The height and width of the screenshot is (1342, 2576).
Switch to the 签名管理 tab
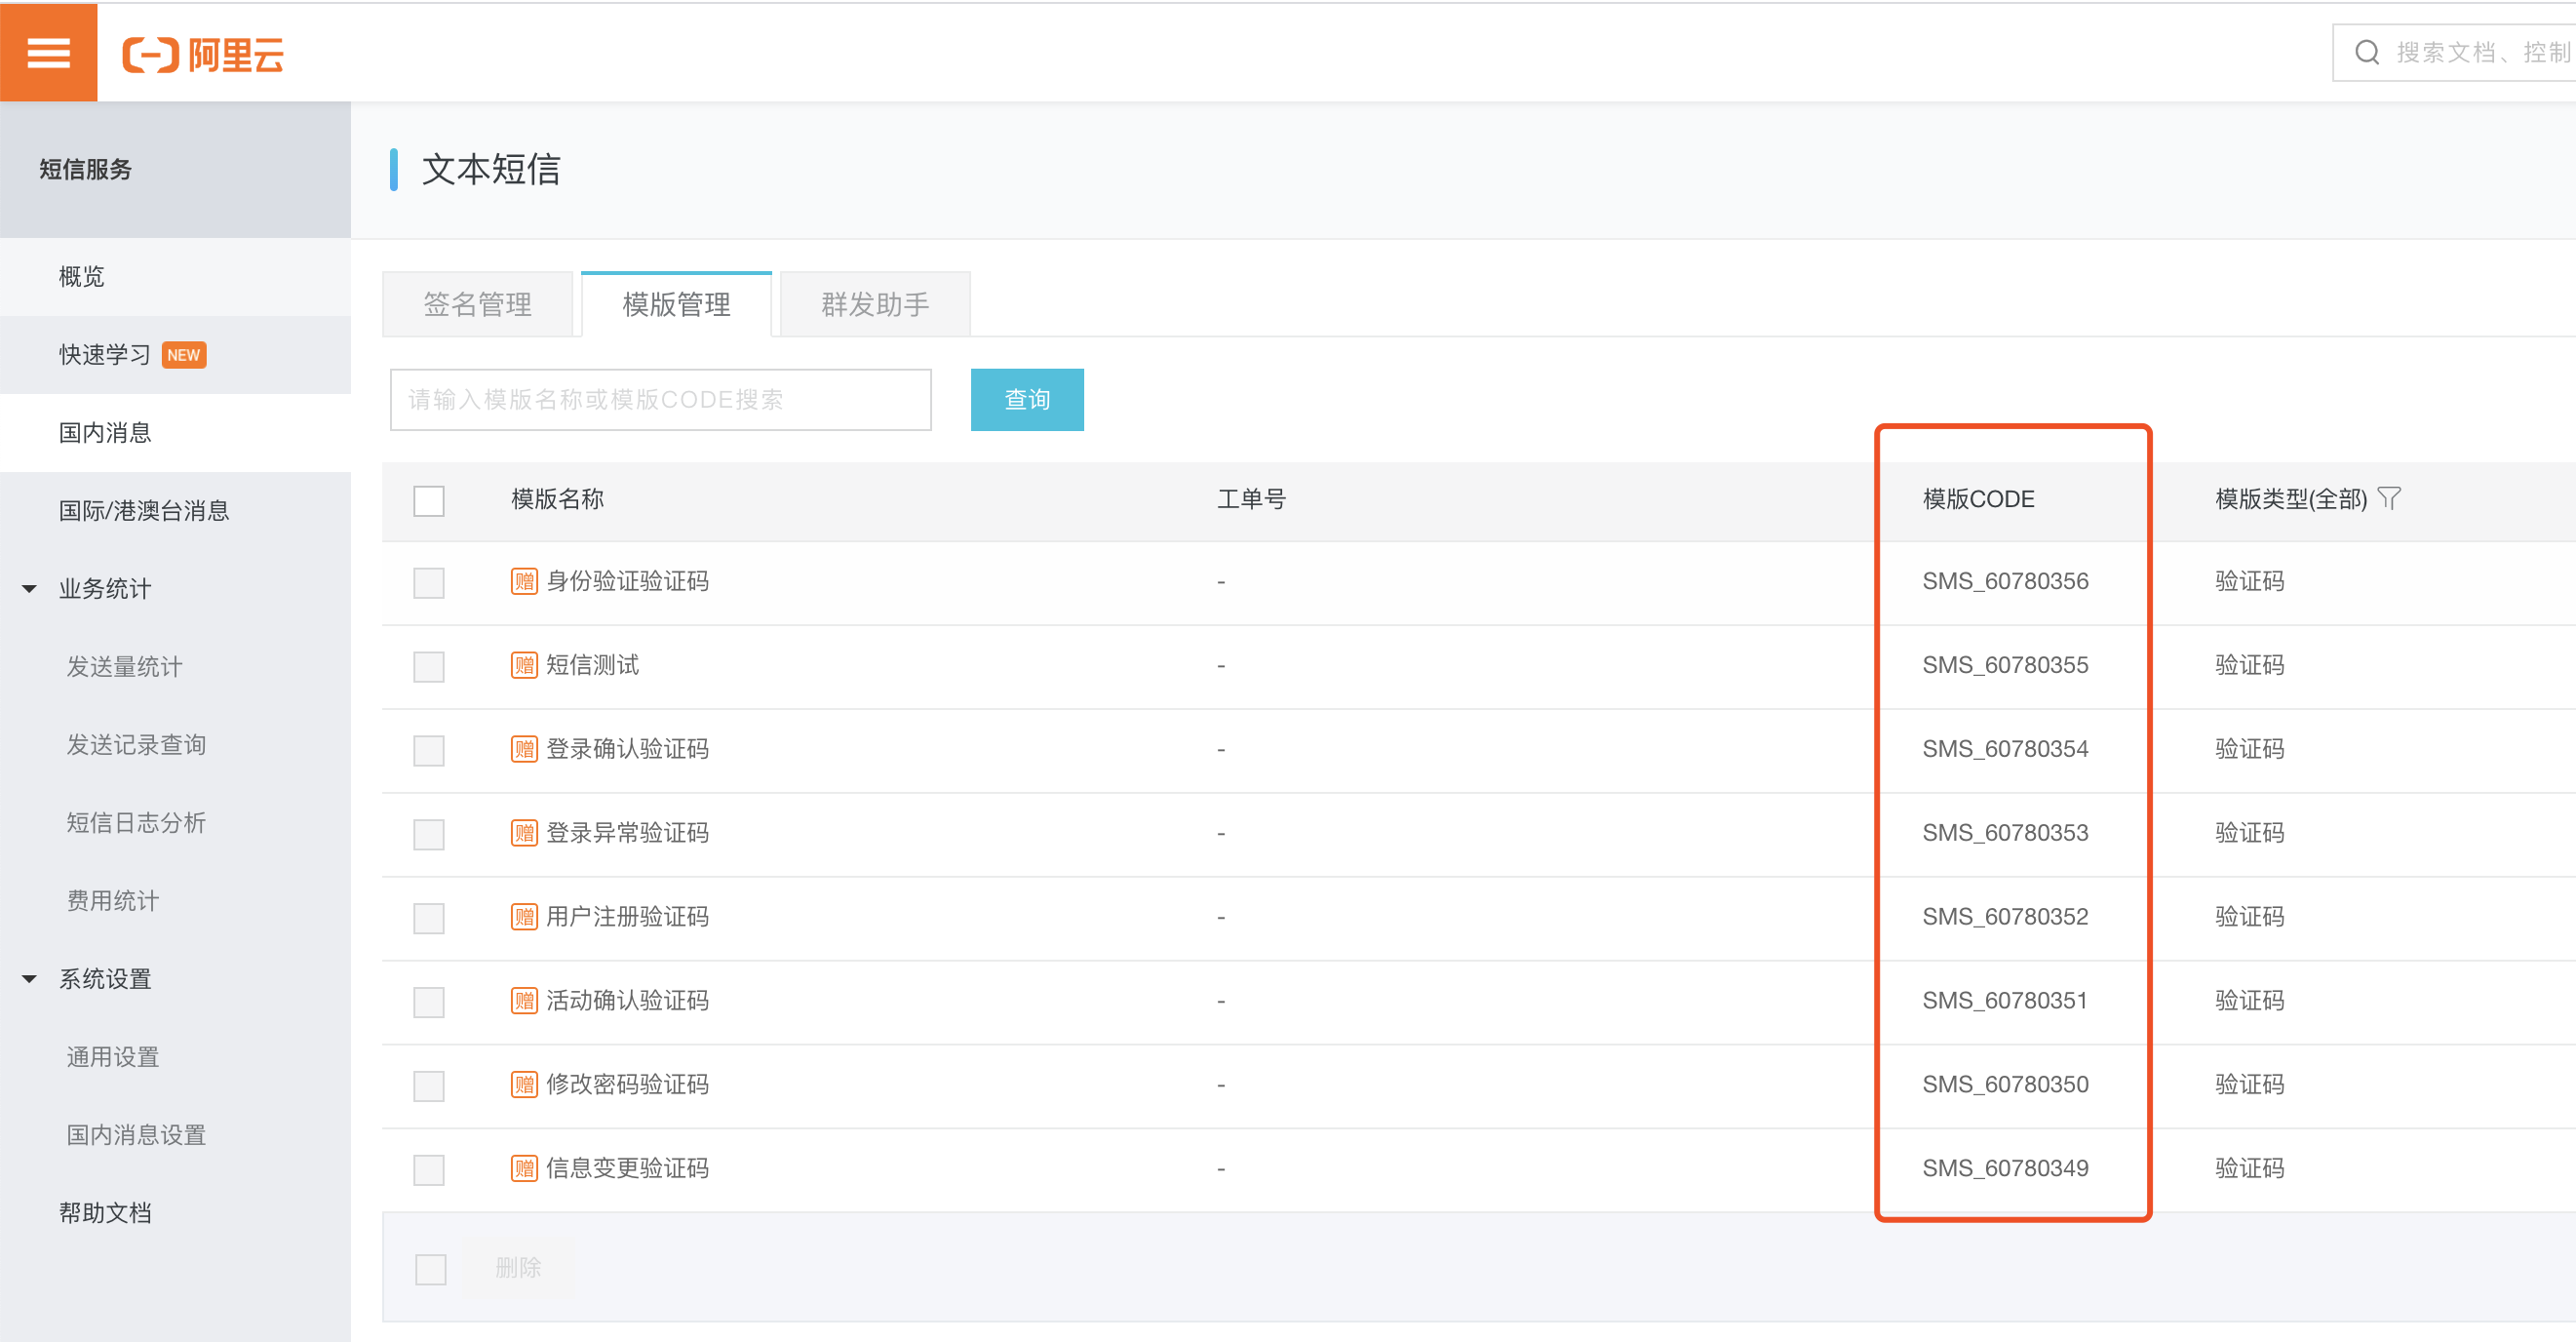(x=477, y=304)
